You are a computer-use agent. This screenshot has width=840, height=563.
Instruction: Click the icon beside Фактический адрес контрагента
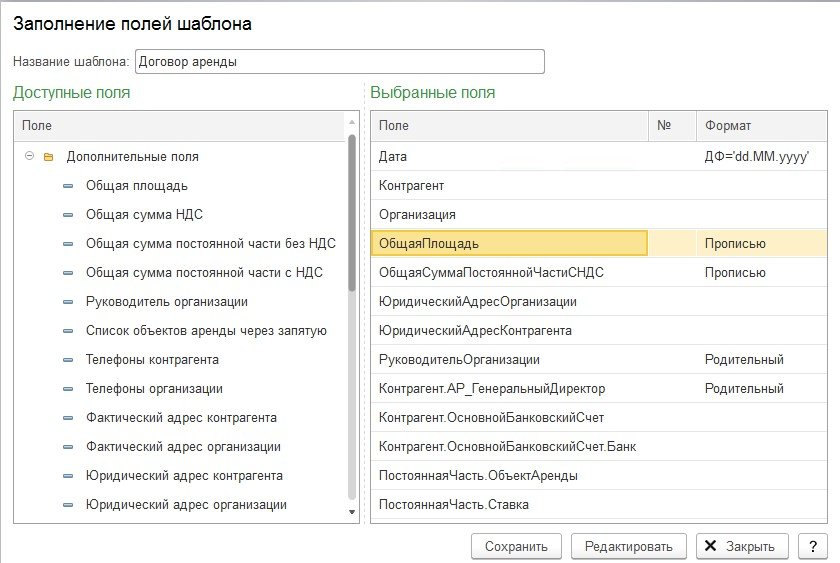[x=68, y=418]
